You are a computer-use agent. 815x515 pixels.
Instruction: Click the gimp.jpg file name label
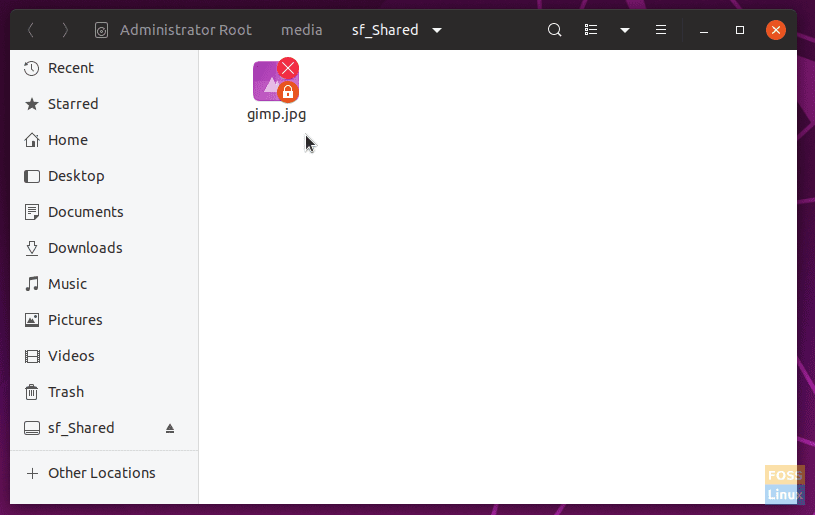click(277, 115)
